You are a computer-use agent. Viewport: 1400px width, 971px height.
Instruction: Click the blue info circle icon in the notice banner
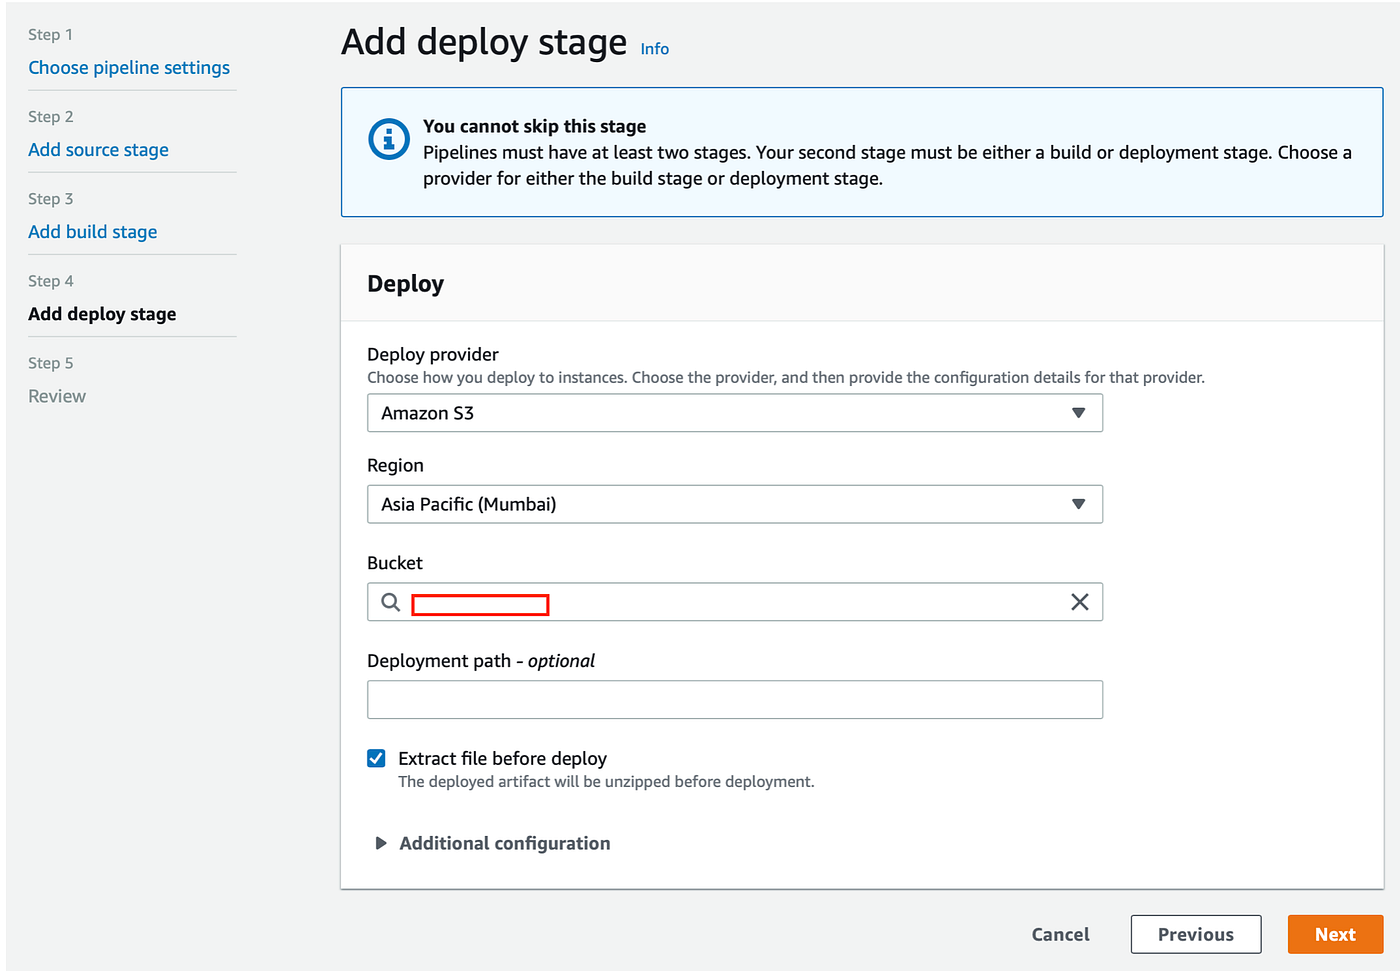[x=388, y=140]
